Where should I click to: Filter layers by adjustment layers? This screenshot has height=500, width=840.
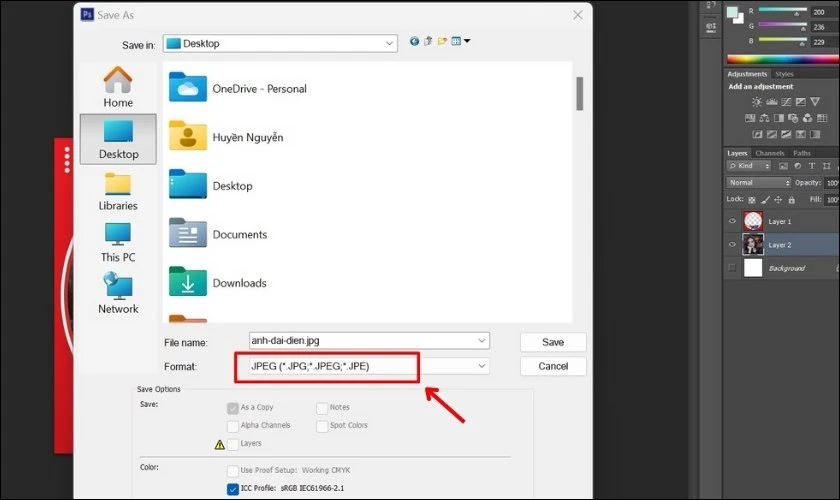tap(797, 166)
